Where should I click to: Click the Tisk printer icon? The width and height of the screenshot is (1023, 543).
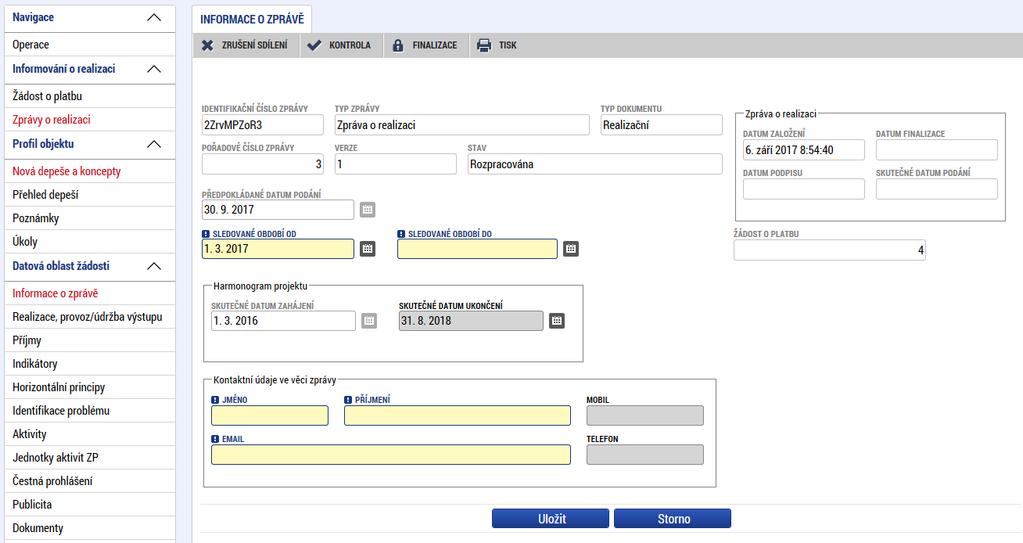coord(483,45)
